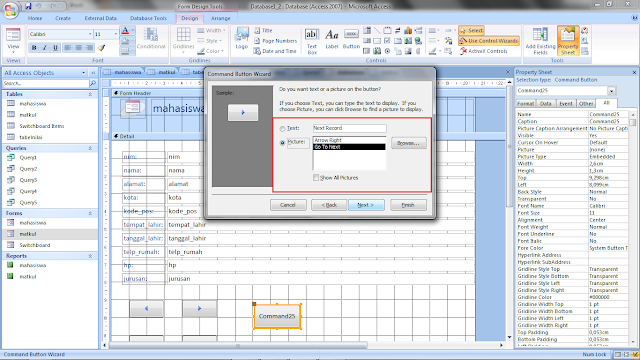The height and width of the screenshot is (360, 640).
Task: Open the View dropdown
Action: click(13, 52)
